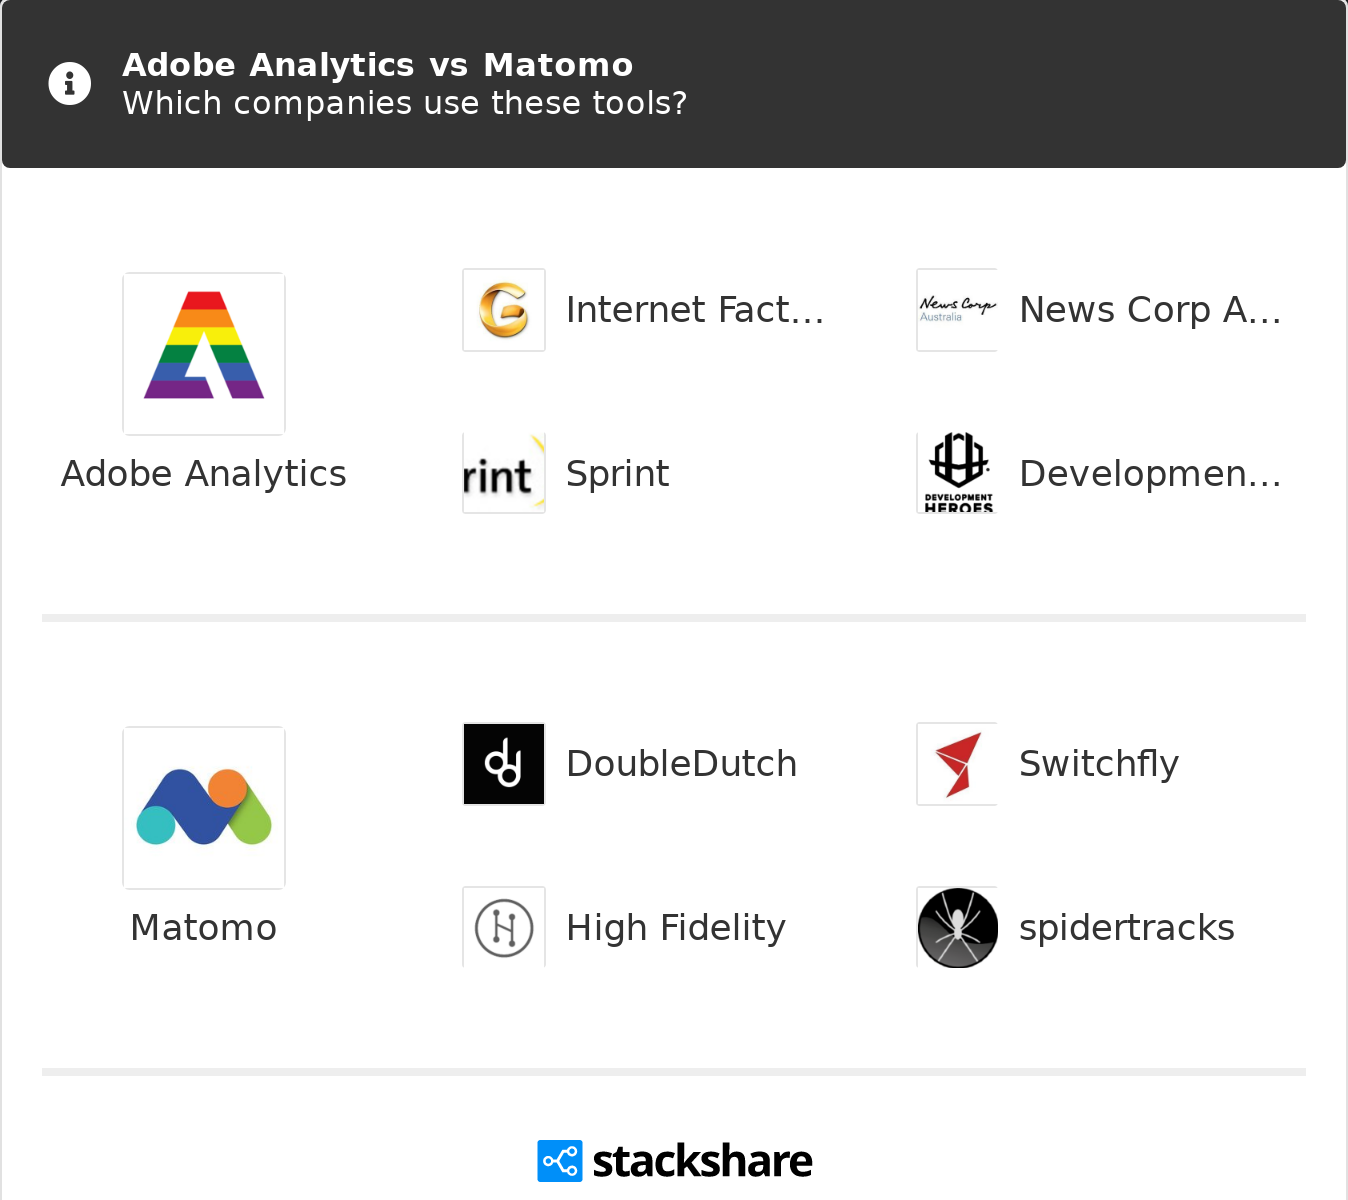Open the Adobe Analytics text link

coord(204,474)
